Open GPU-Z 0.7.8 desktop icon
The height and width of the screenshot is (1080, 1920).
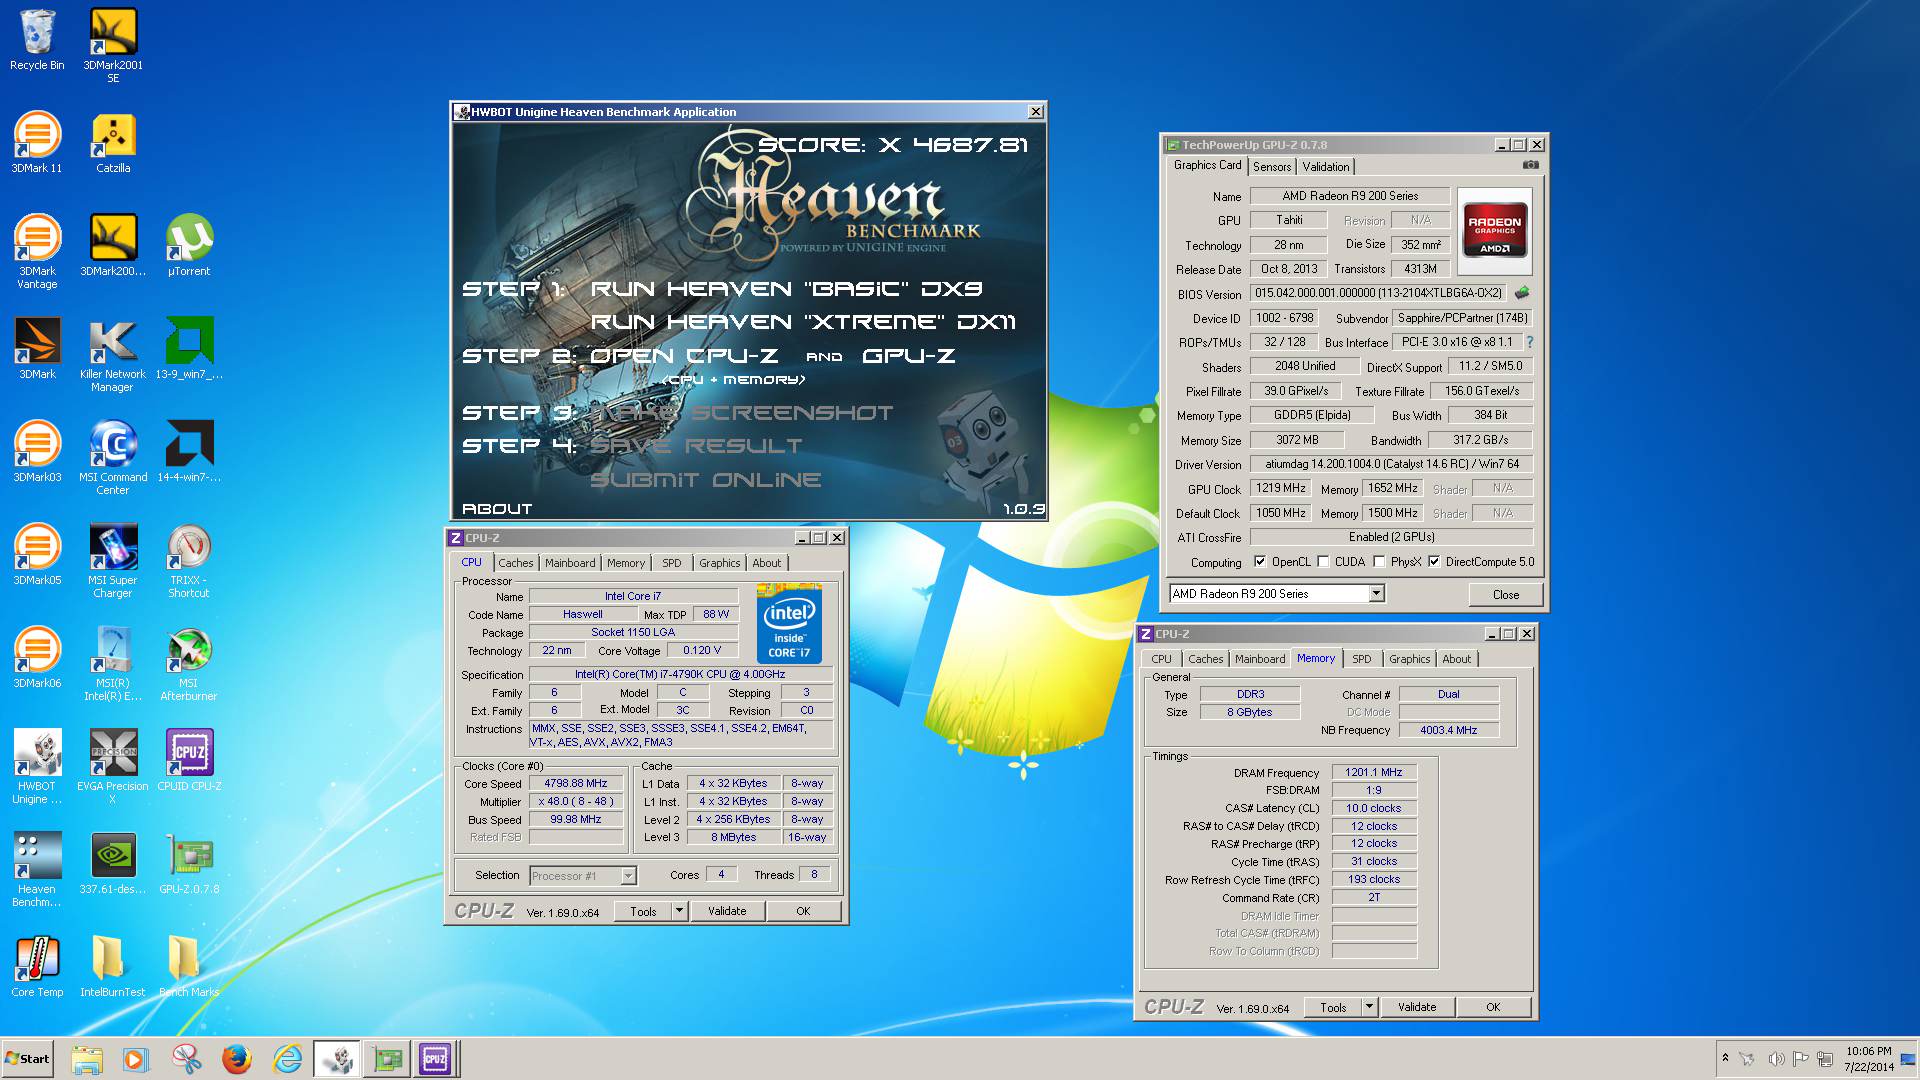coord(189,864)
